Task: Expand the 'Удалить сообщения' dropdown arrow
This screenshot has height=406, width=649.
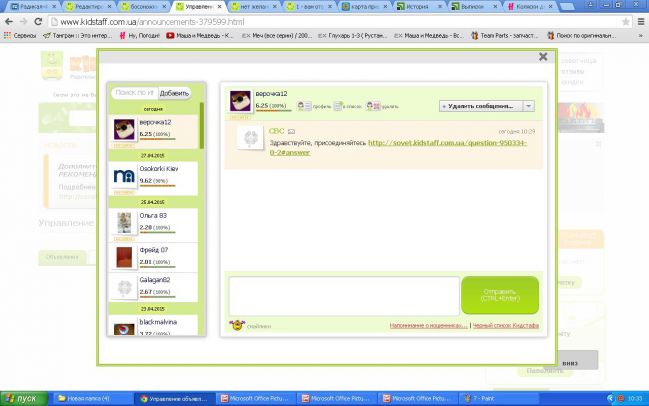Action: (528, 105)
